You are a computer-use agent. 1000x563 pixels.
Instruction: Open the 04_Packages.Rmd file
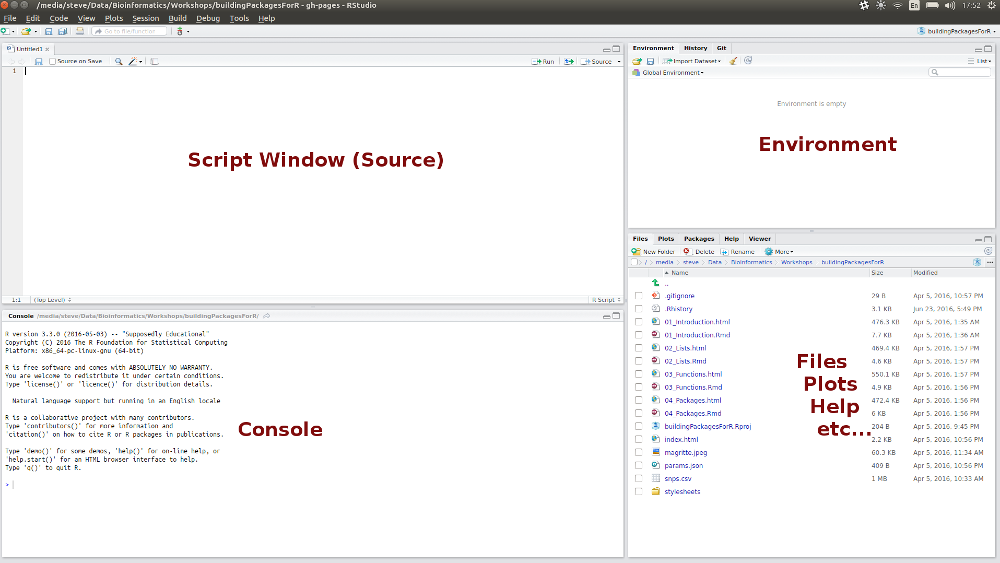click(x=692, y=413)
